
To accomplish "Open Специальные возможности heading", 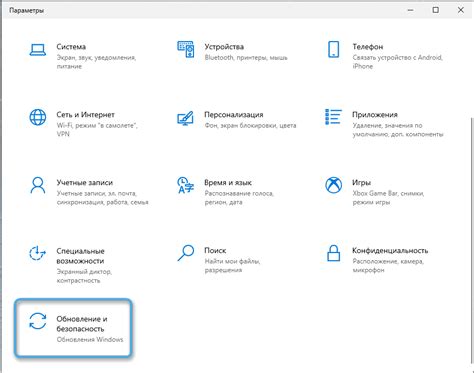I will tap(80, 256).
